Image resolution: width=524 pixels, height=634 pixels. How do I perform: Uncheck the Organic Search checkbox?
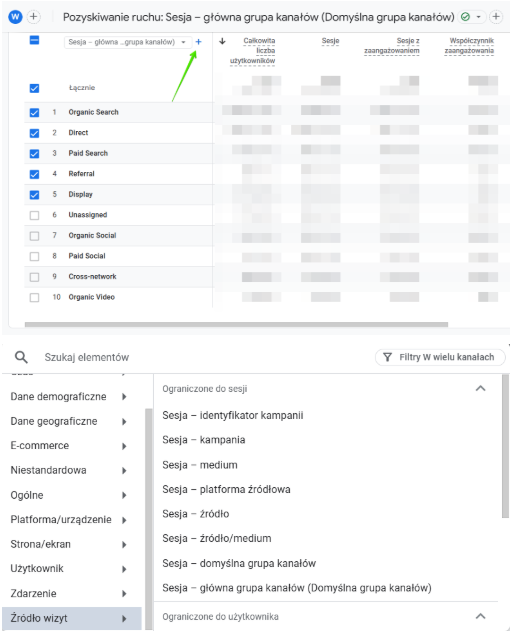click(x=34, y=112)
